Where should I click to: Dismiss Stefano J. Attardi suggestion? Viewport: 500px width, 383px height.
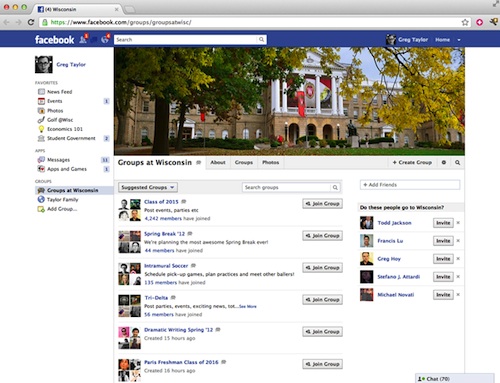pos(458,277)
